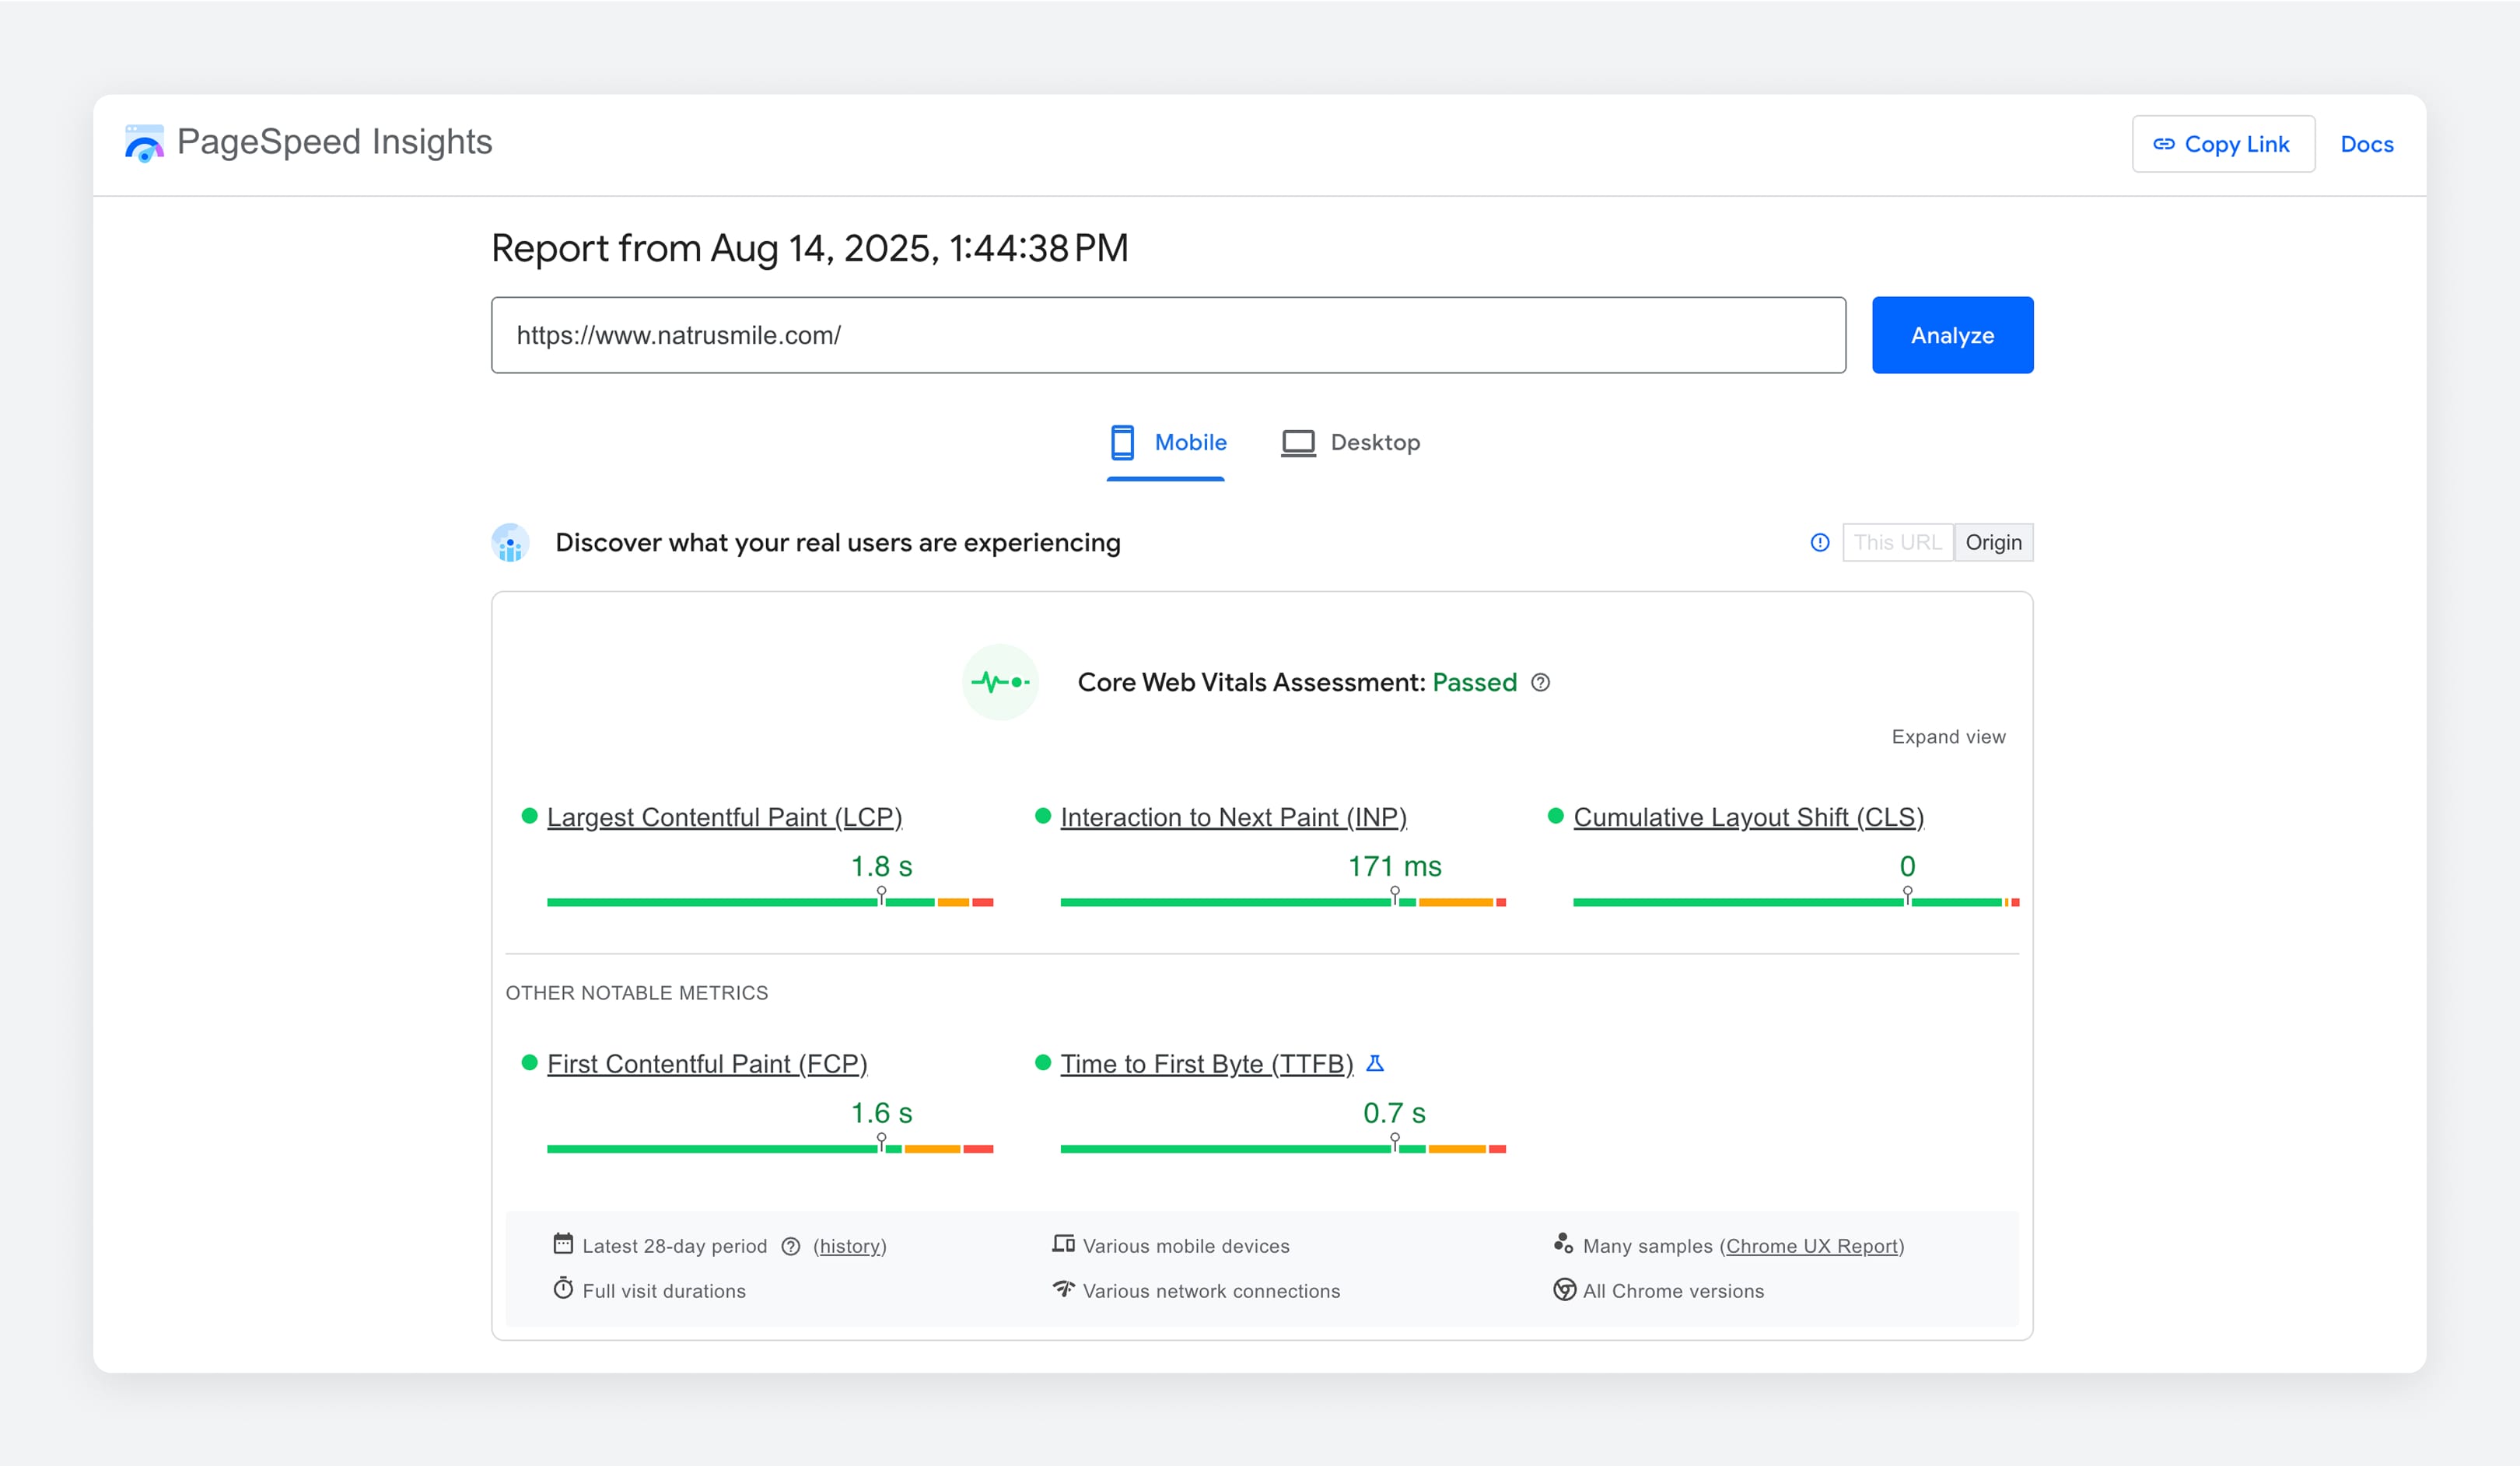Open the Chrome UX Report link
This screenshot has height=1466, width=2520.
point(1811,1246)
